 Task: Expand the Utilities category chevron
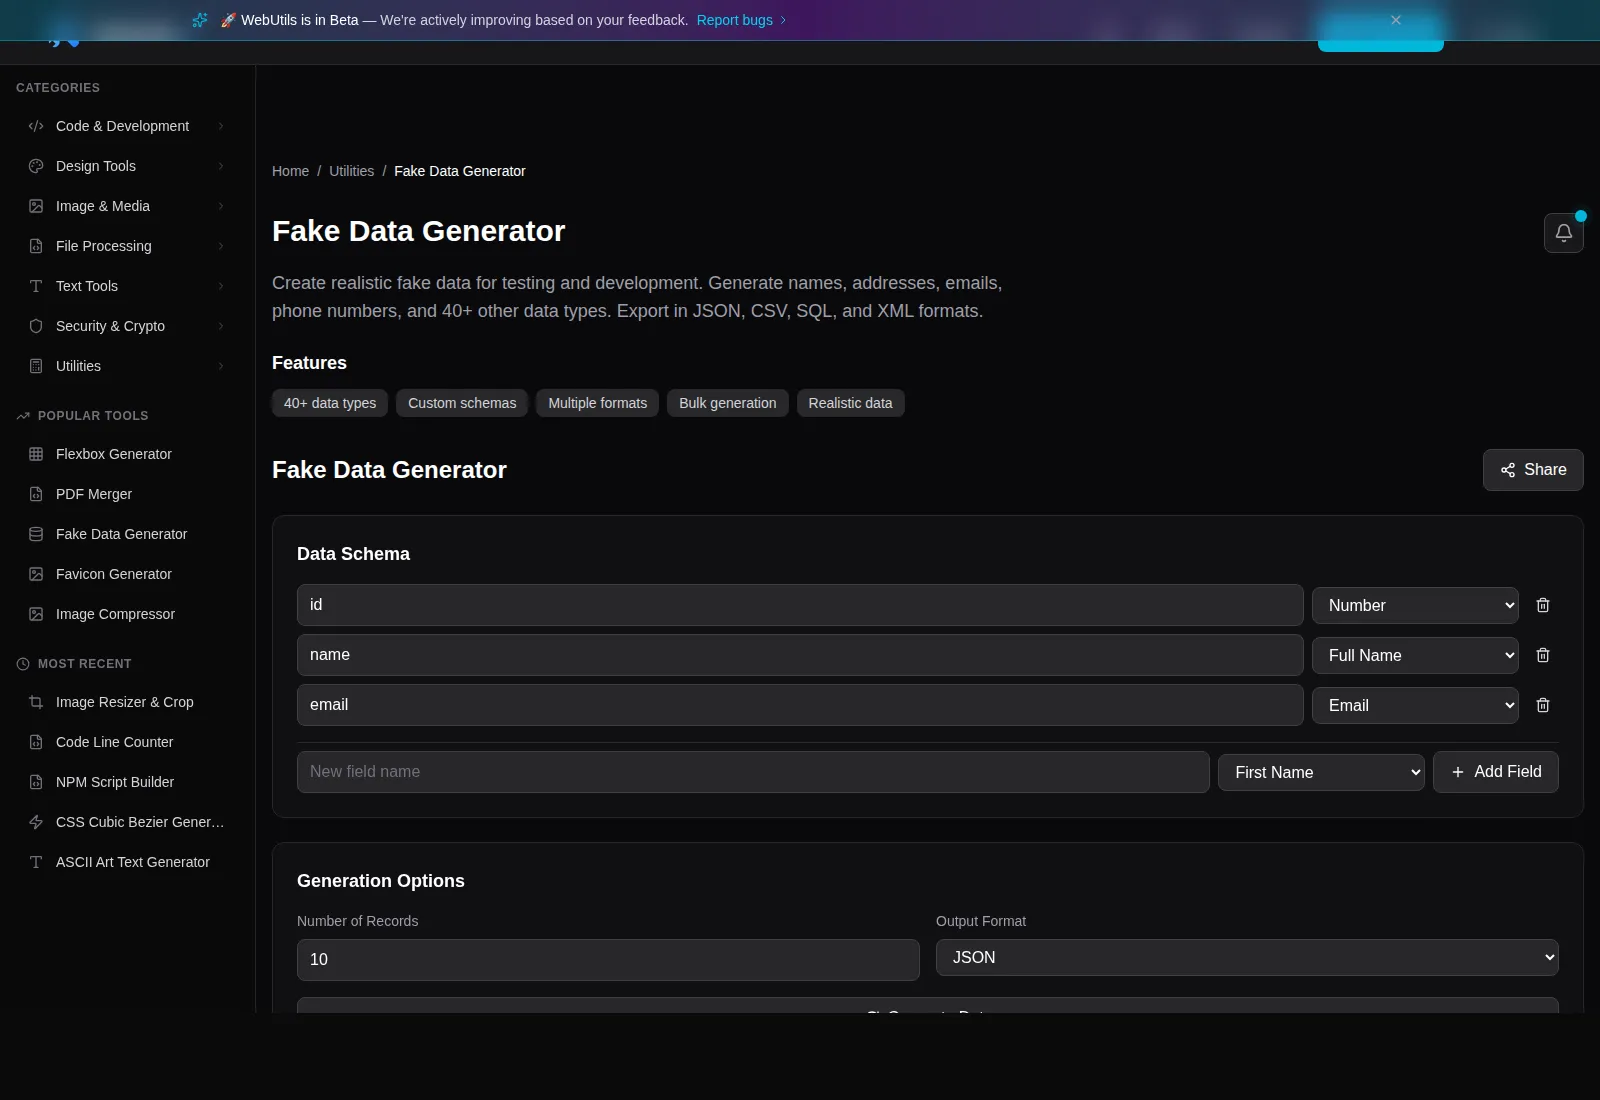[x=221, y=366]
